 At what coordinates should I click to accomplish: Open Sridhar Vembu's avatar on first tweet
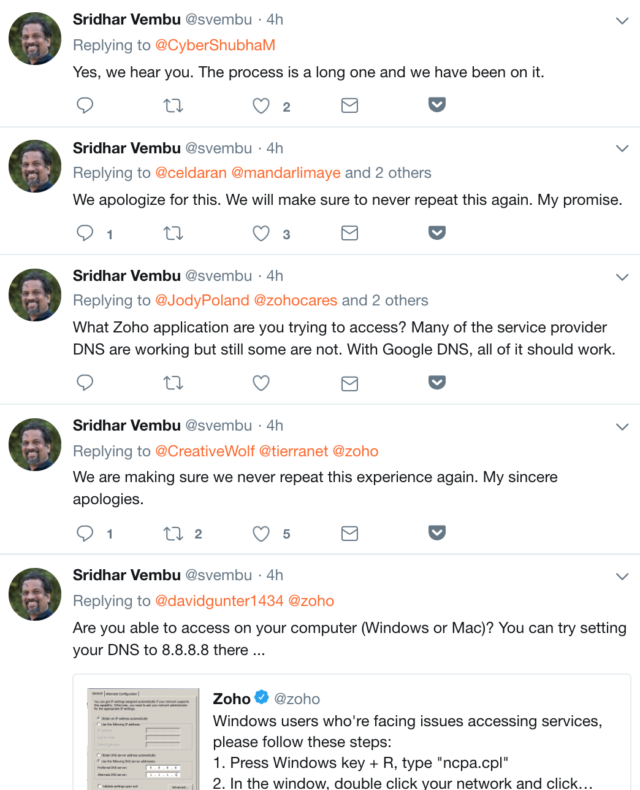point(36,39)
